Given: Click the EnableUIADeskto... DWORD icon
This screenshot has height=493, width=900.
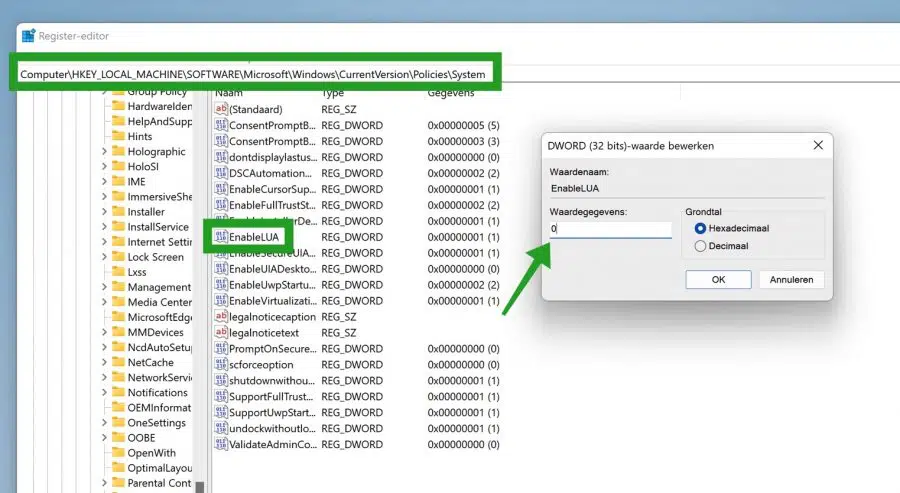Looking at the screenshot, I should point(221,269).
